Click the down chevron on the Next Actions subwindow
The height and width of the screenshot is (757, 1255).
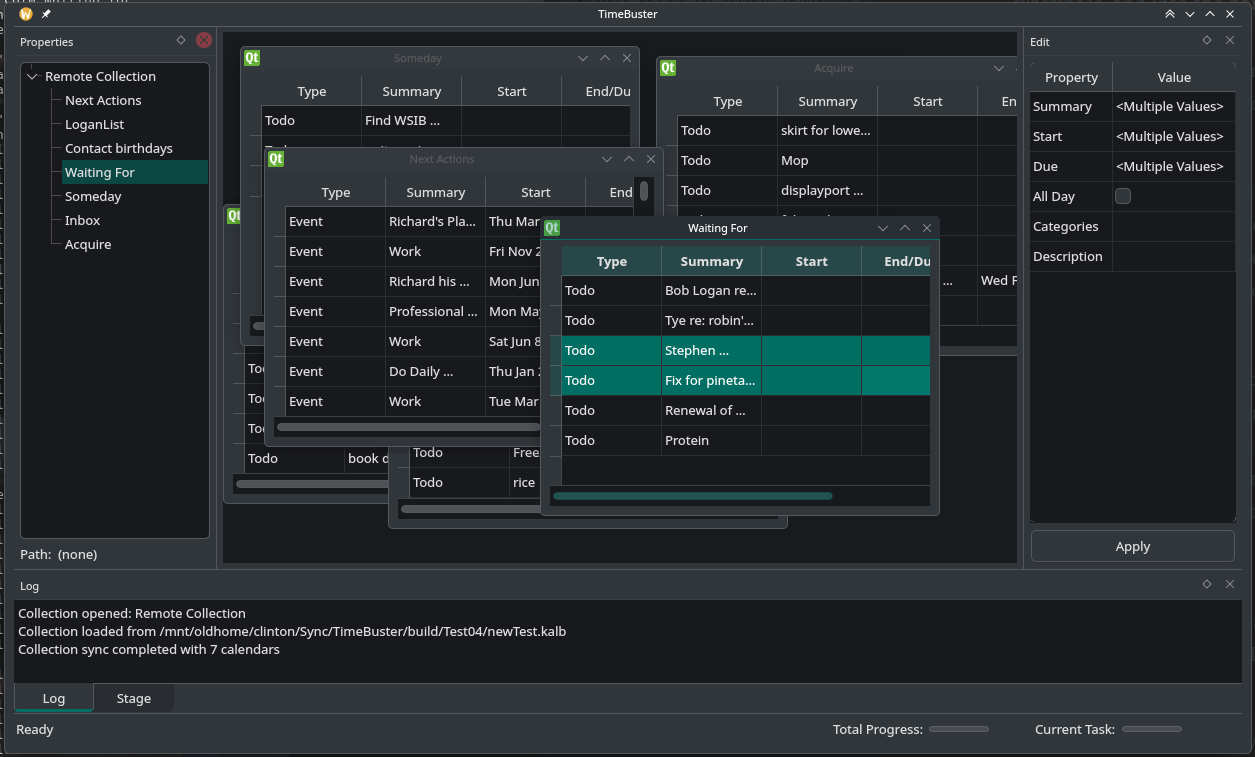(x=607, y=159)
